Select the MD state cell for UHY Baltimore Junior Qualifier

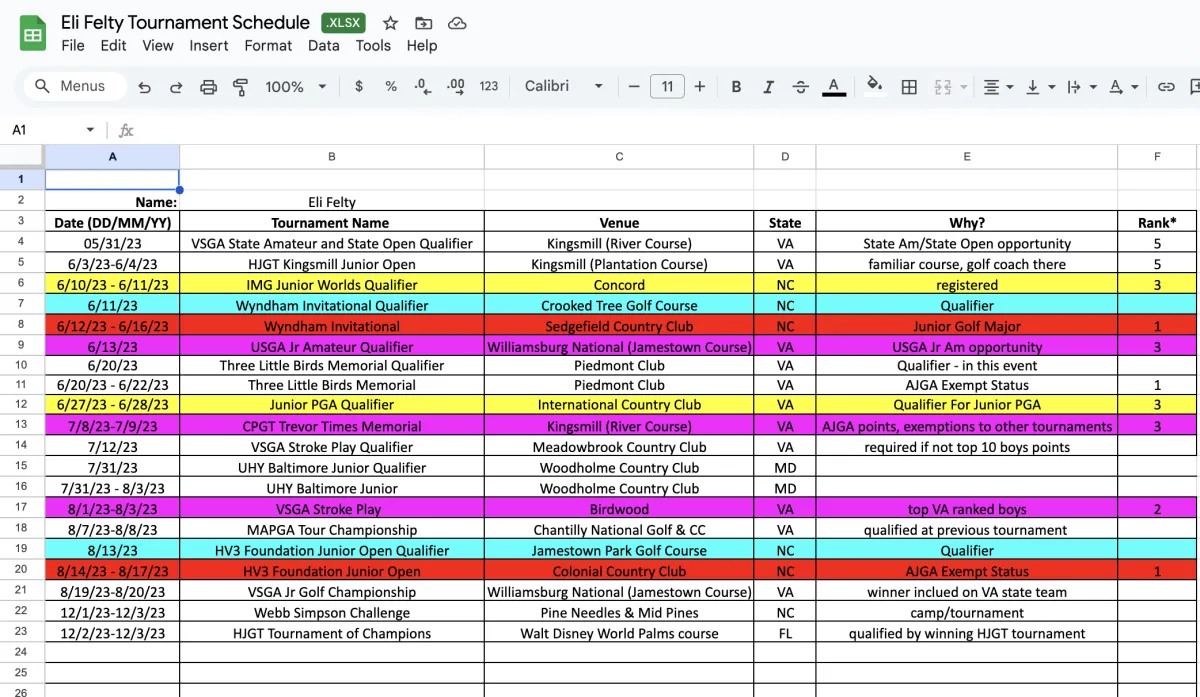click(785, 468)
